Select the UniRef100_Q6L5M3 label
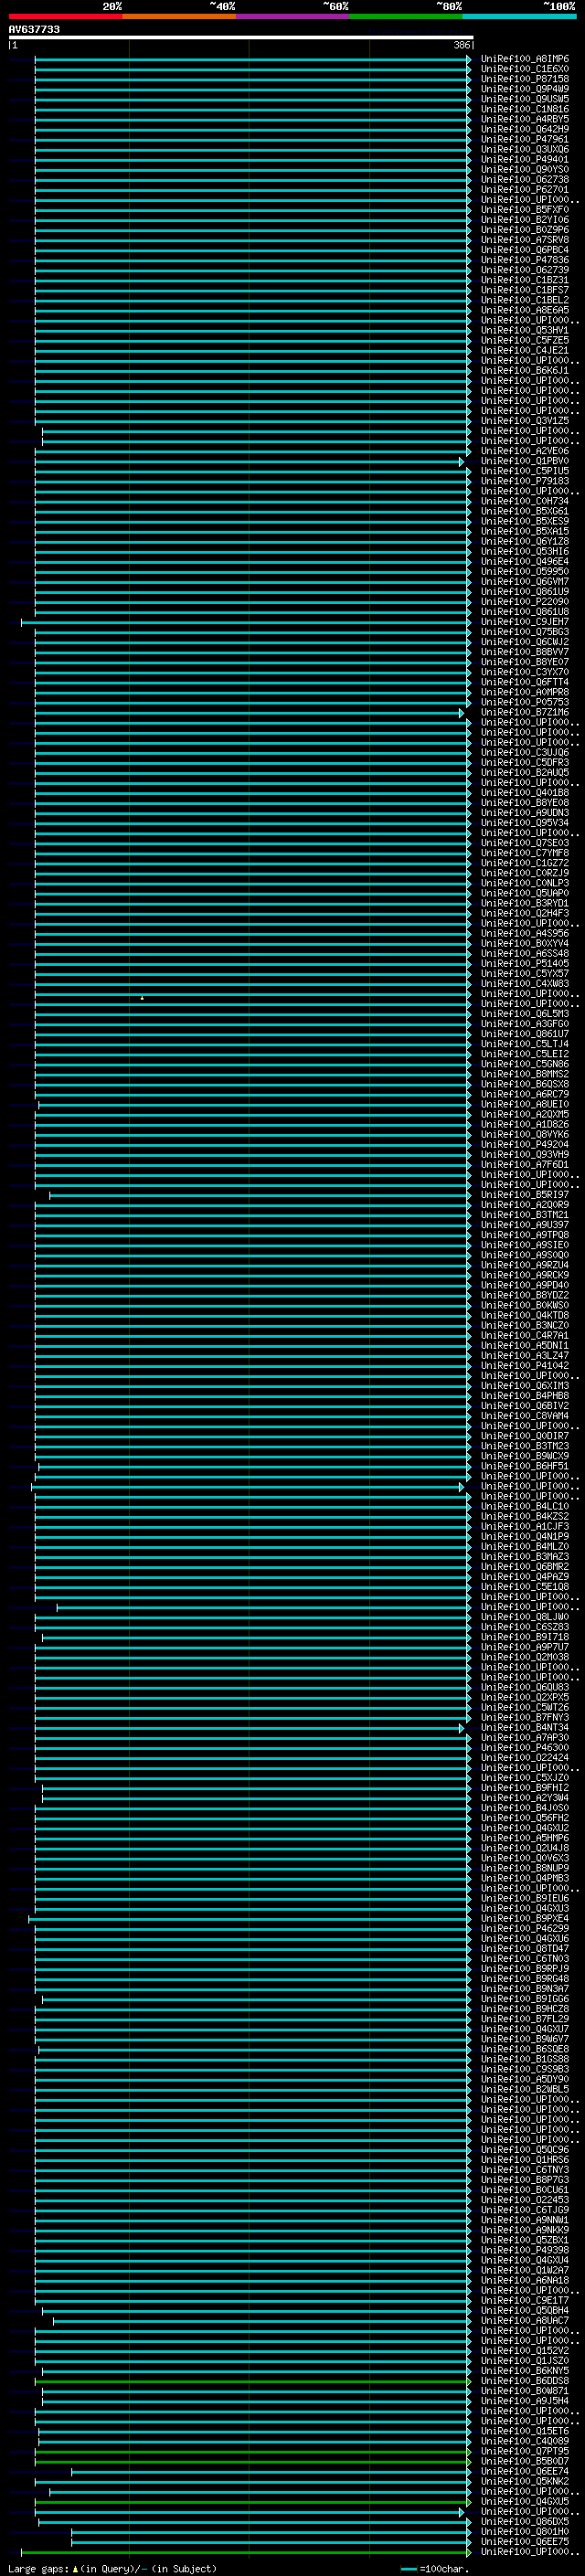585x2576 pixels. coord(525,1014)
